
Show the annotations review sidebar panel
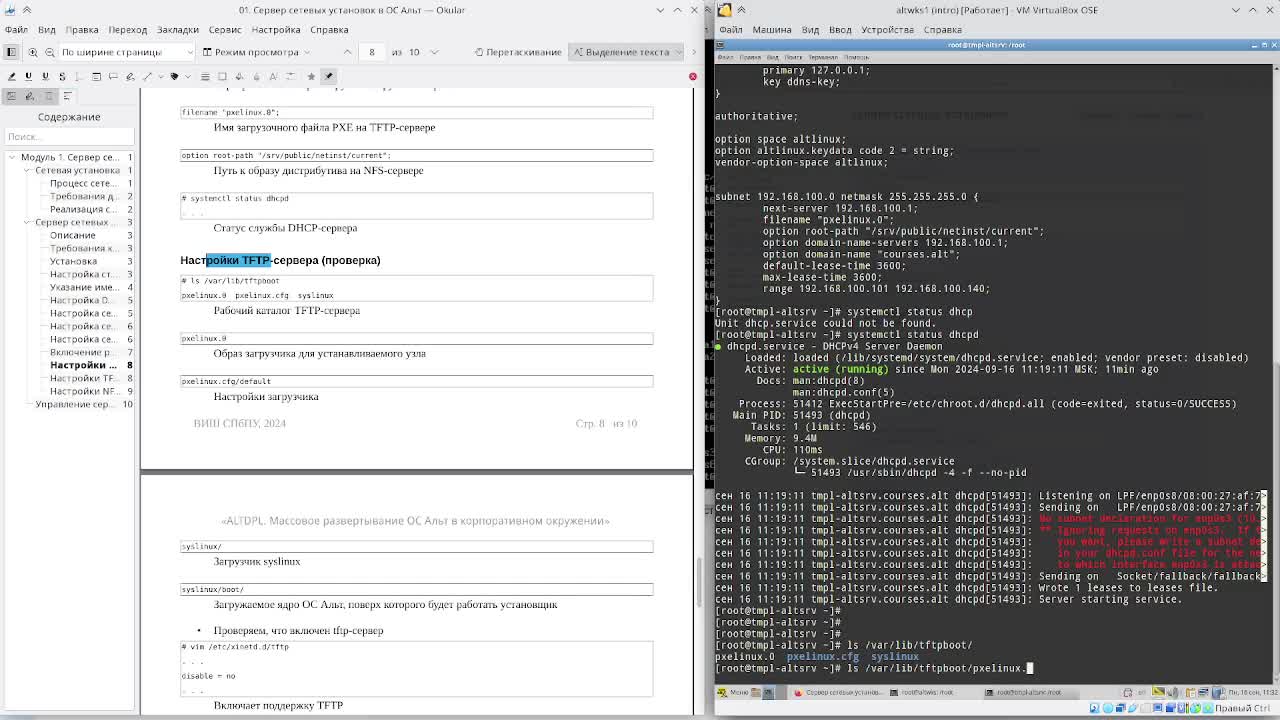[x=30, y=96]
